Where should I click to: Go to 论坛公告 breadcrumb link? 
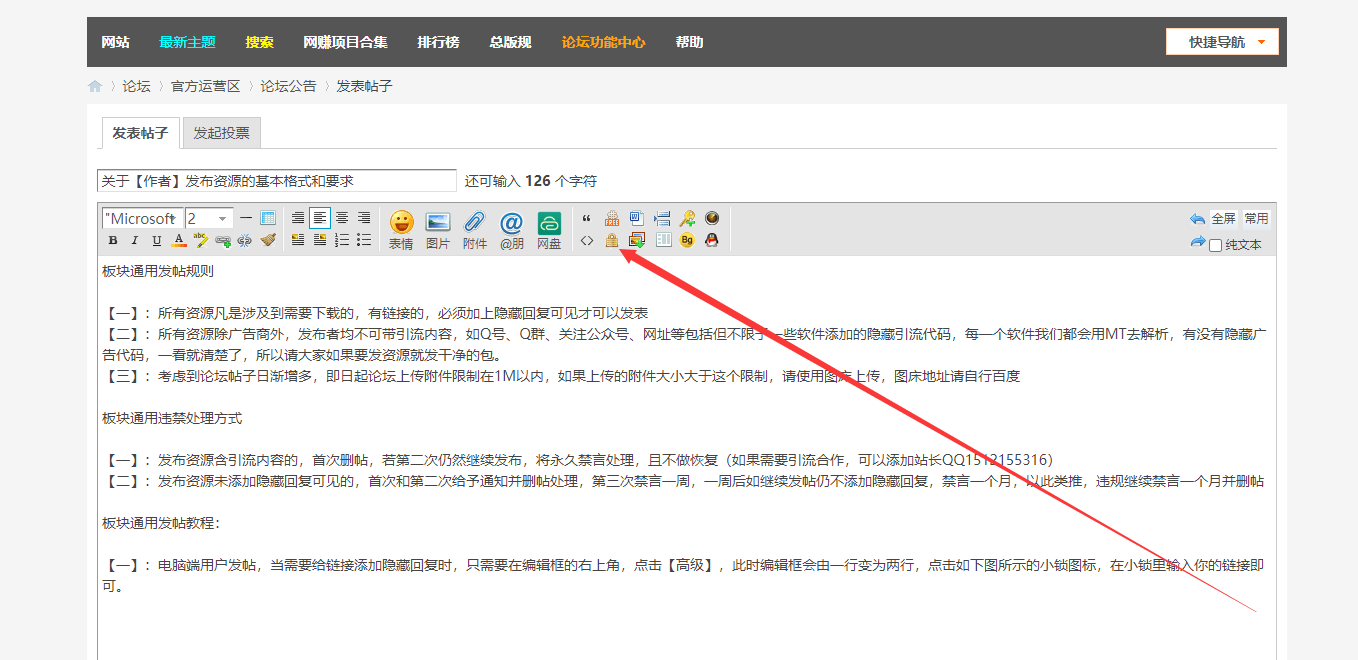[x=288, y=86]
